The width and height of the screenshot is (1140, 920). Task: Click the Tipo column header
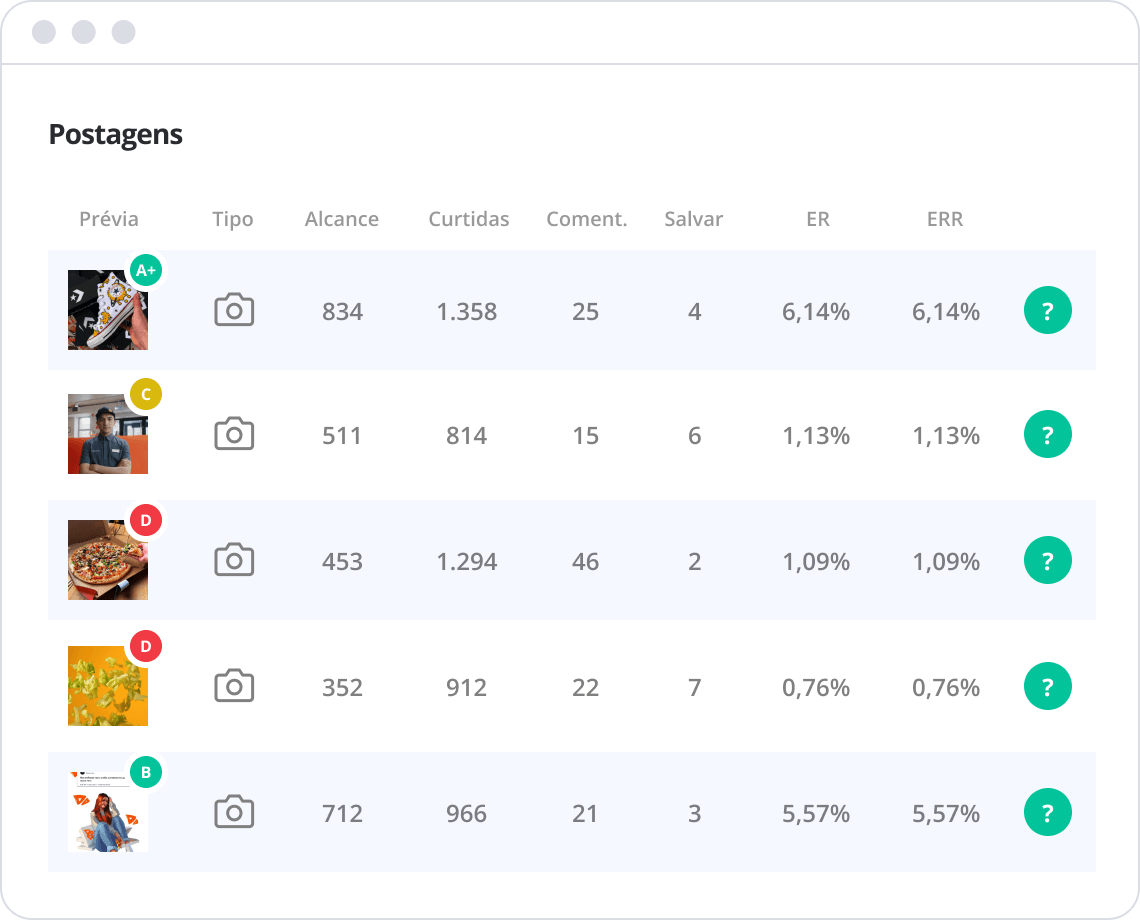(x=233, y=219)
